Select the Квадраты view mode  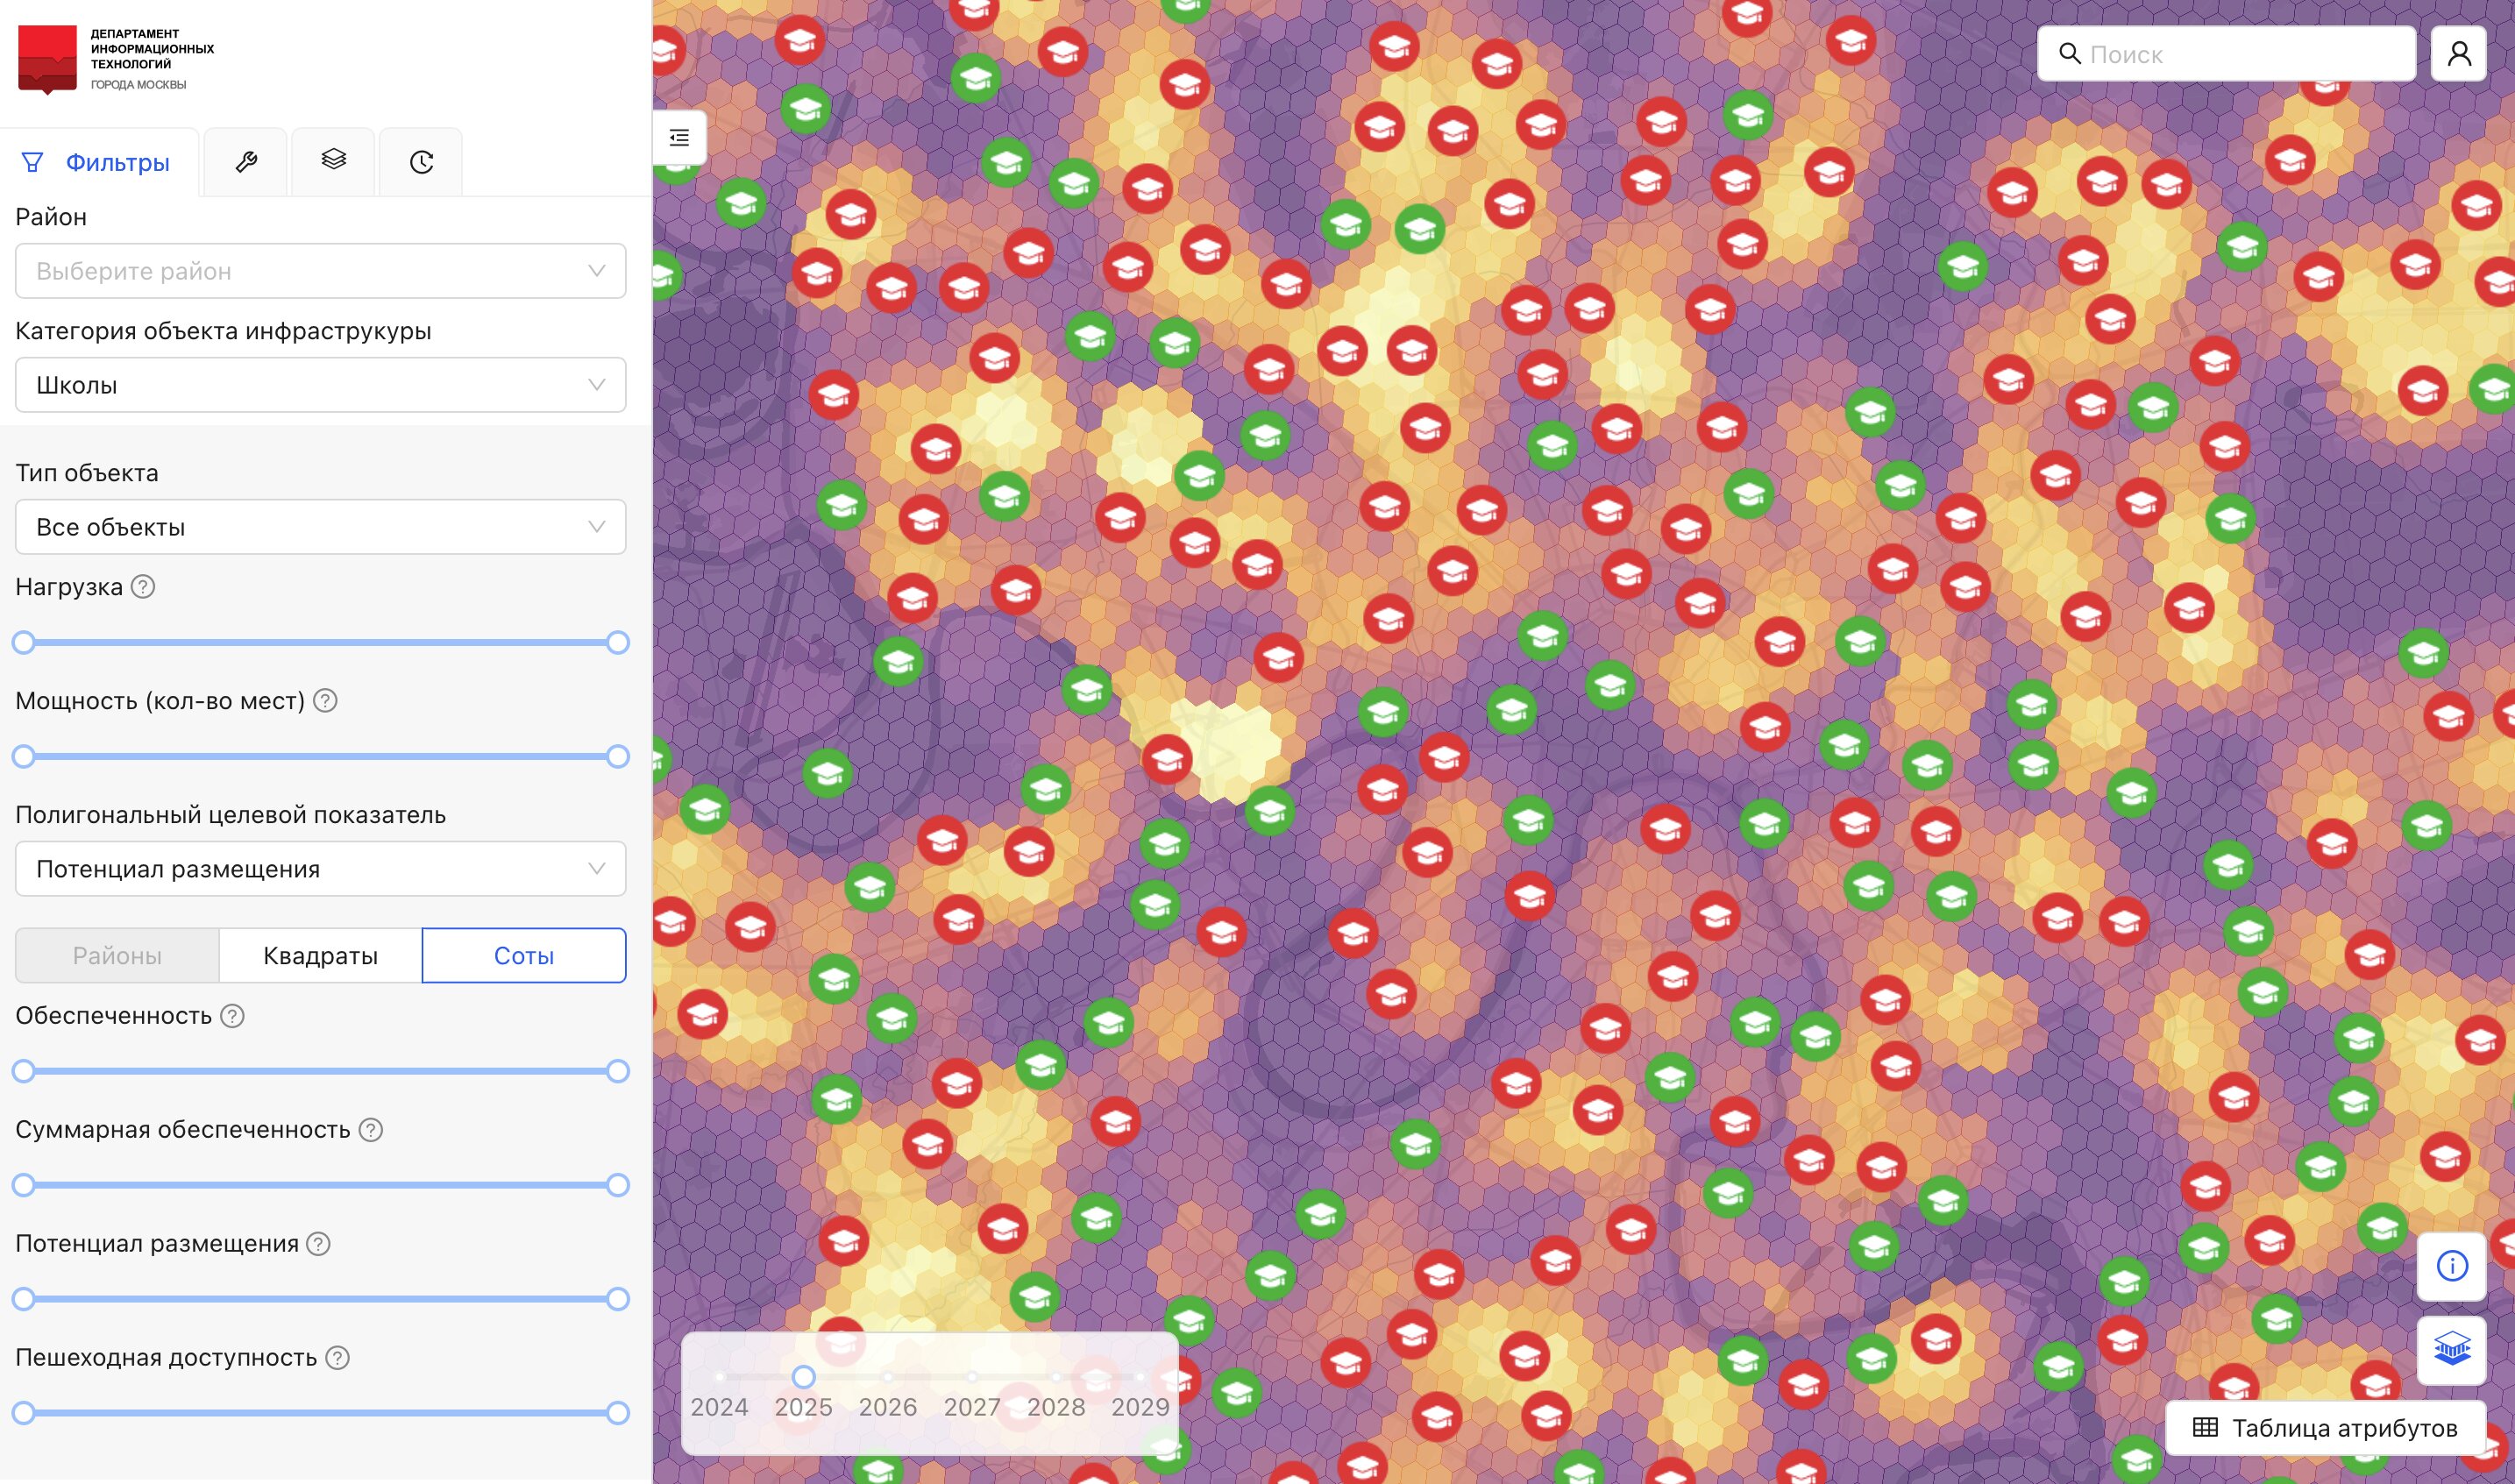click(x=320, y=956)
